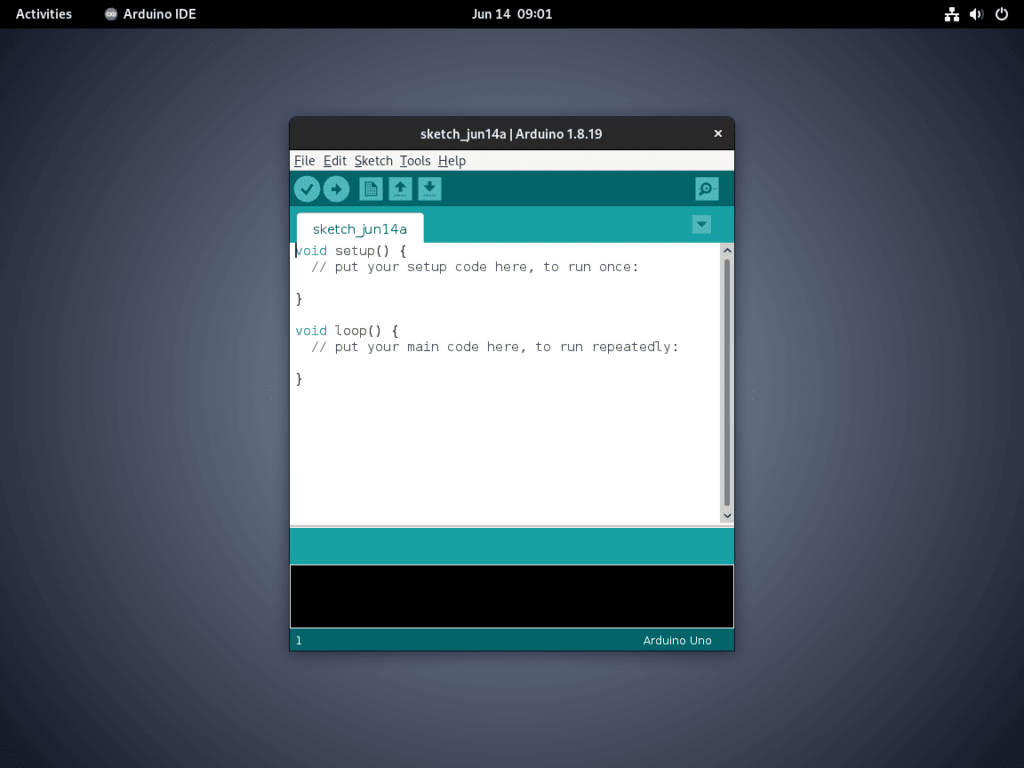The height and width of the screenshot is (768, 1024).
Task: Open the File menu
Action: tap(304, 160)
